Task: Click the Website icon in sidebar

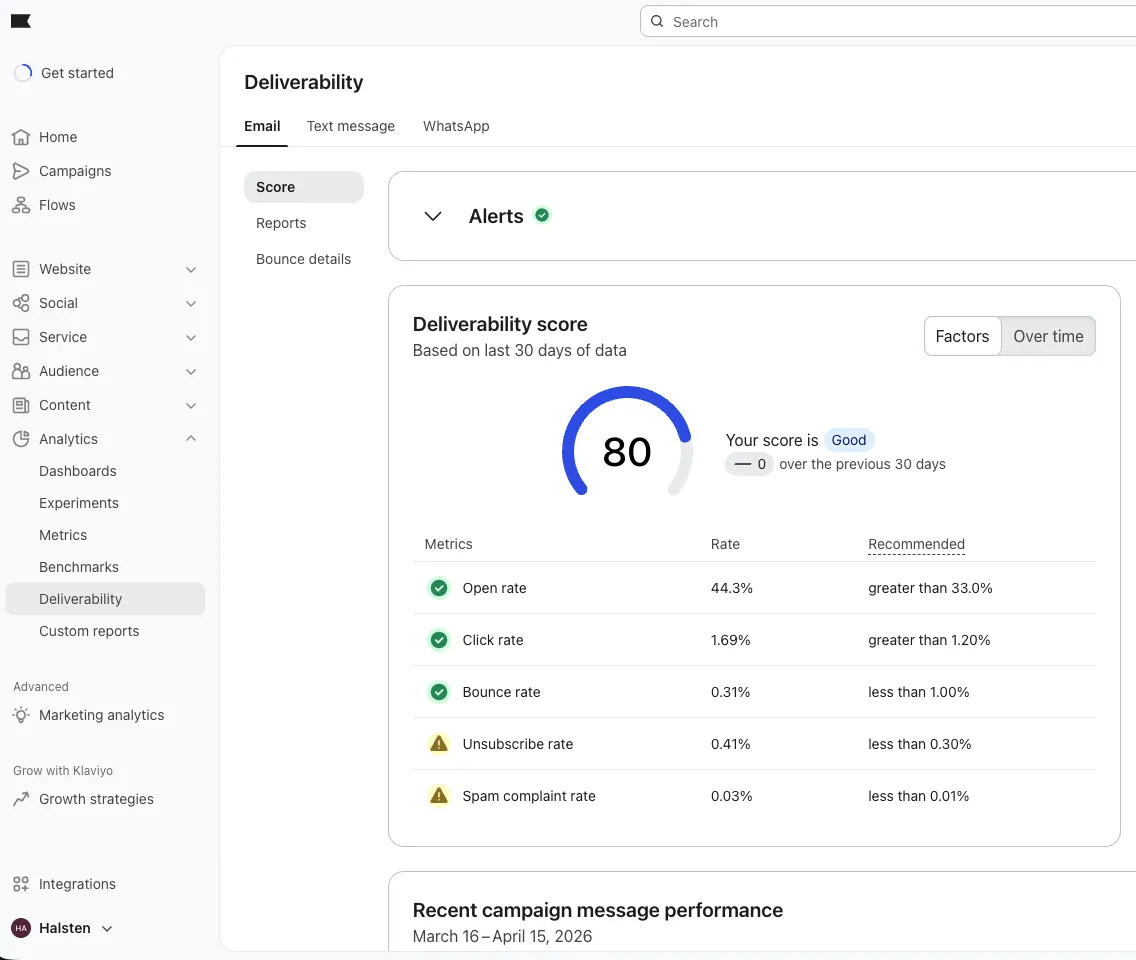Action: click(x=21, y=269)
